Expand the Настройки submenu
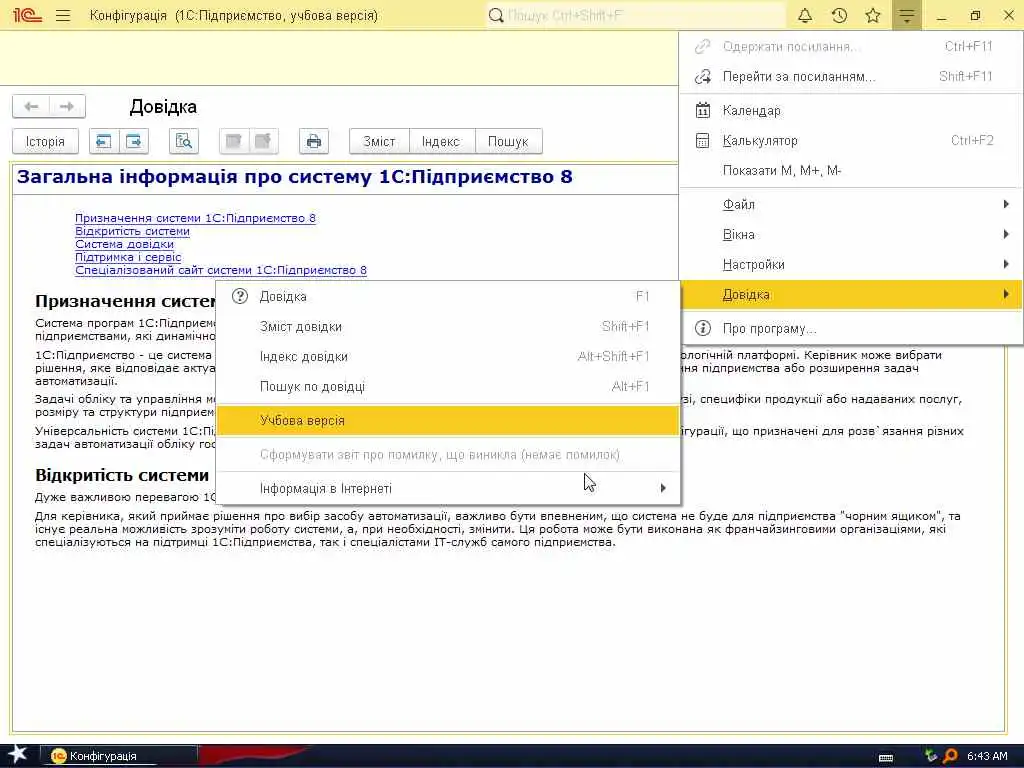The height and width of the screenshot is (768, 1024). tap(851, 264)
